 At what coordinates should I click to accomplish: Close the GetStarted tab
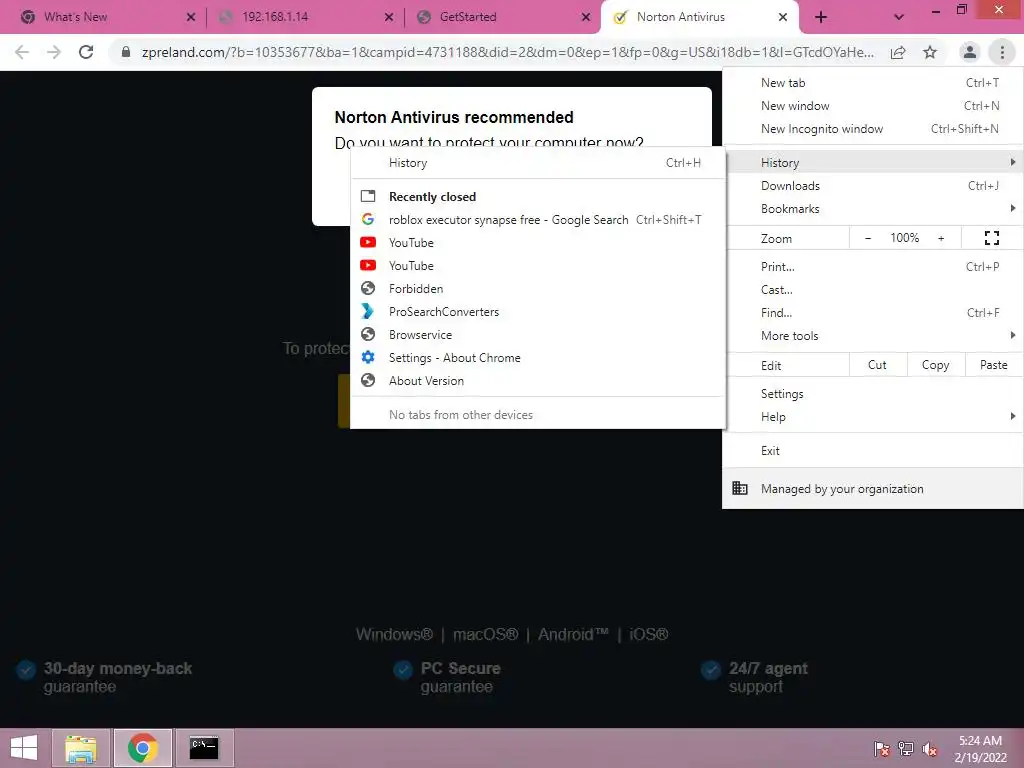click(x=586, y=18)
